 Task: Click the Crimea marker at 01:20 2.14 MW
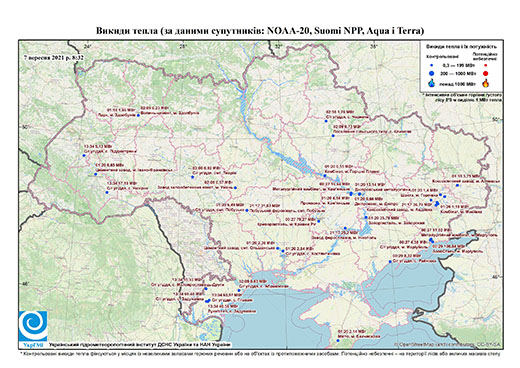338,341
